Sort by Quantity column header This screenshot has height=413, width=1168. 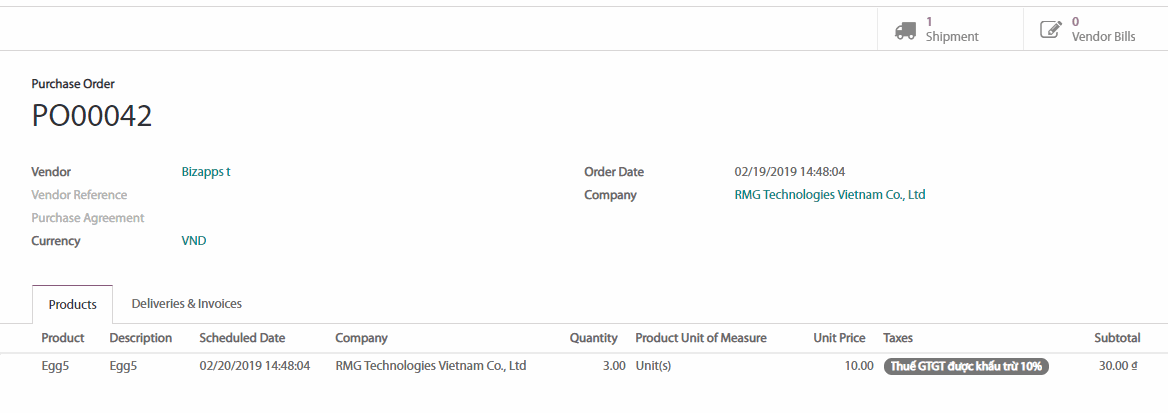[x=593, y=338]
